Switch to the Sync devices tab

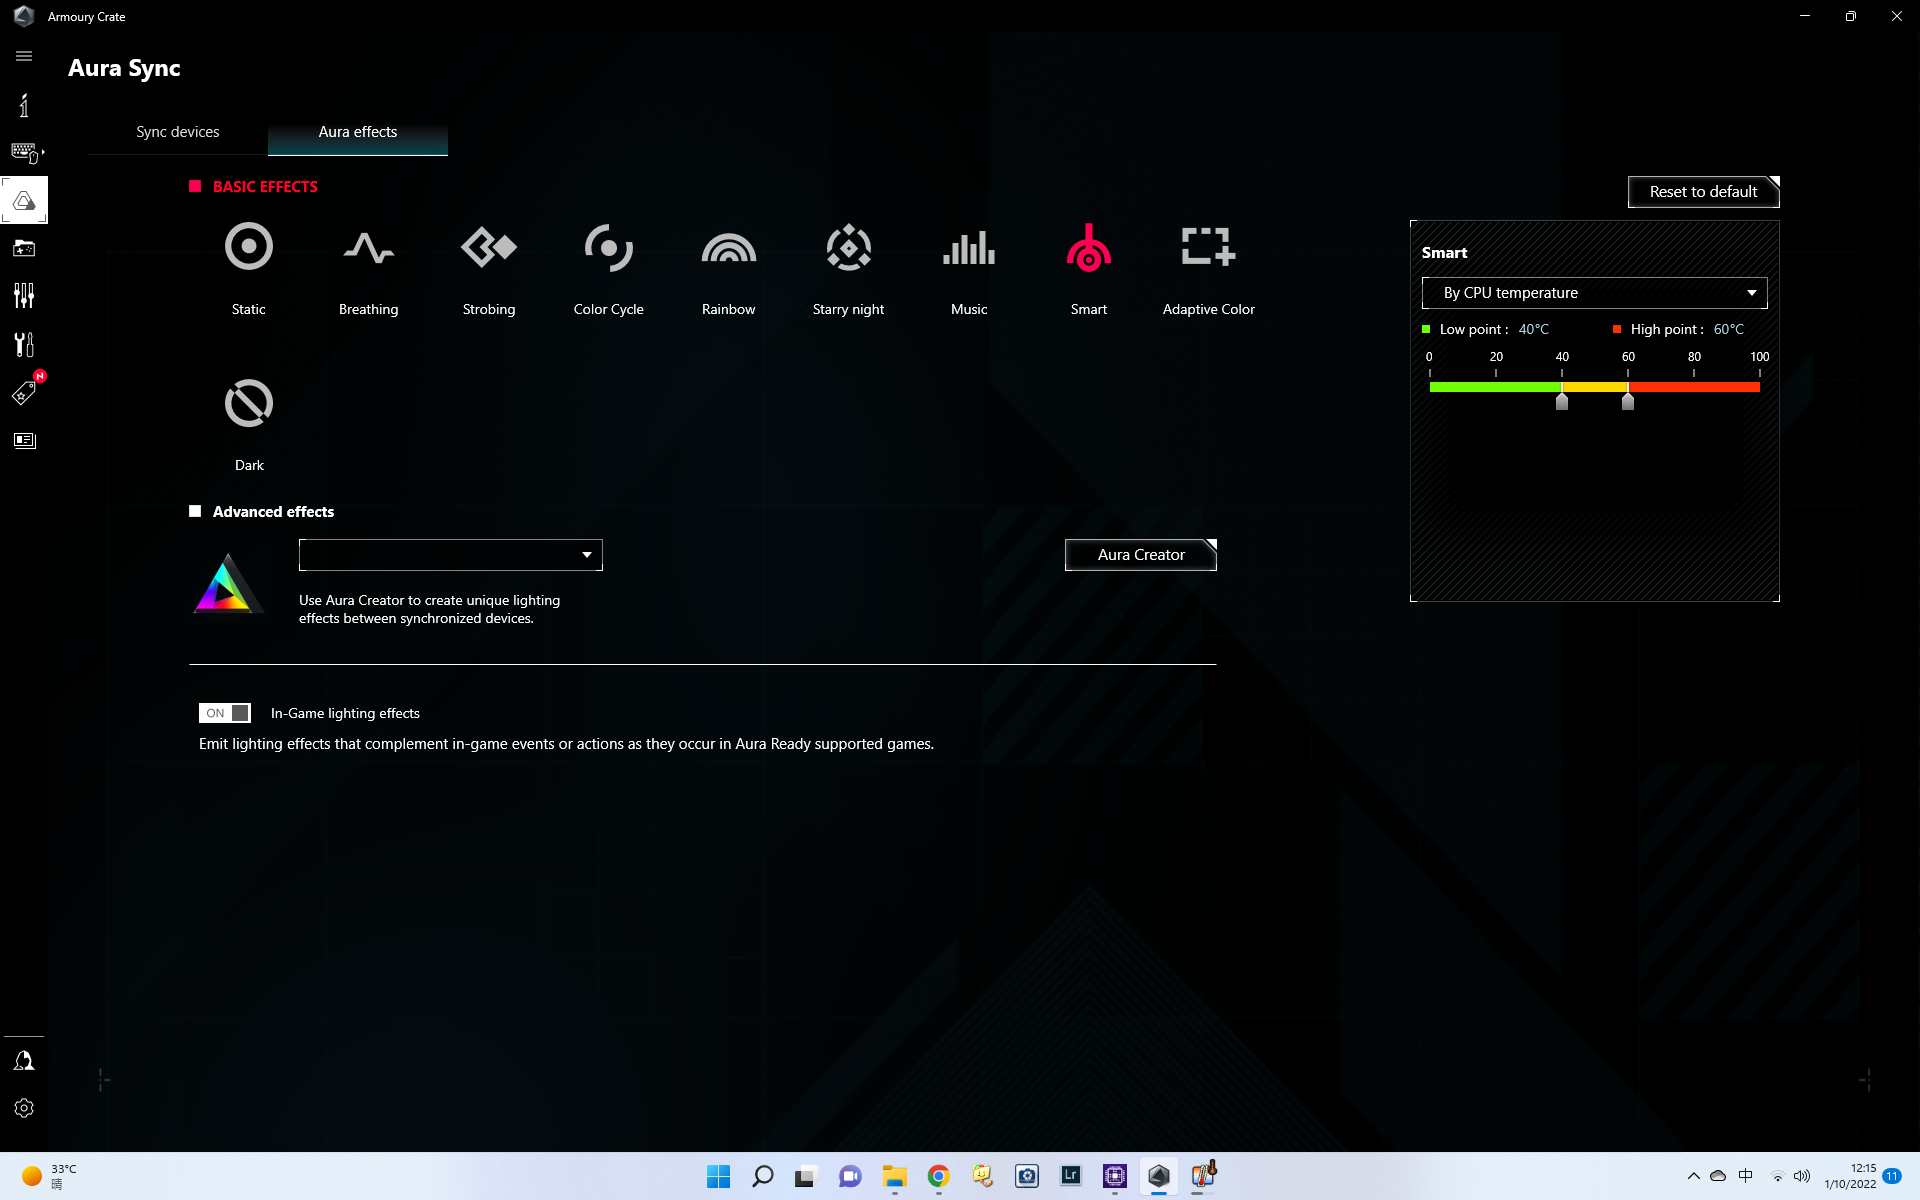click(178, 132)
